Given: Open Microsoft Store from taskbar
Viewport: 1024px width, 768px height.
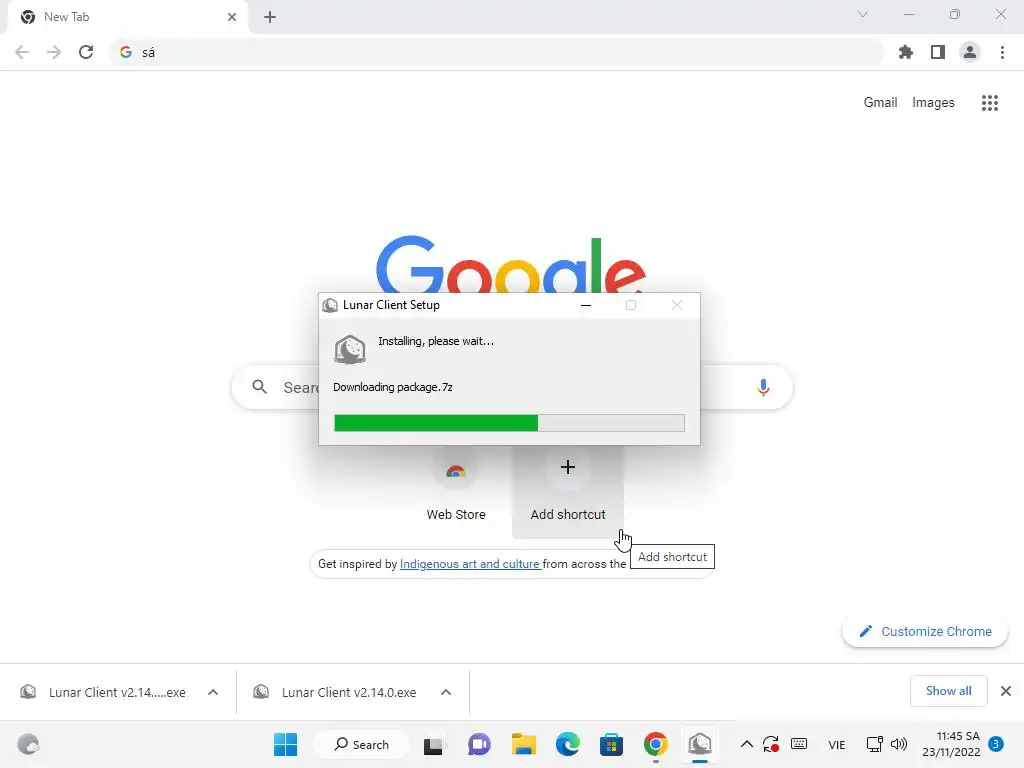Looking at the screenshot, I should (611, 744).
